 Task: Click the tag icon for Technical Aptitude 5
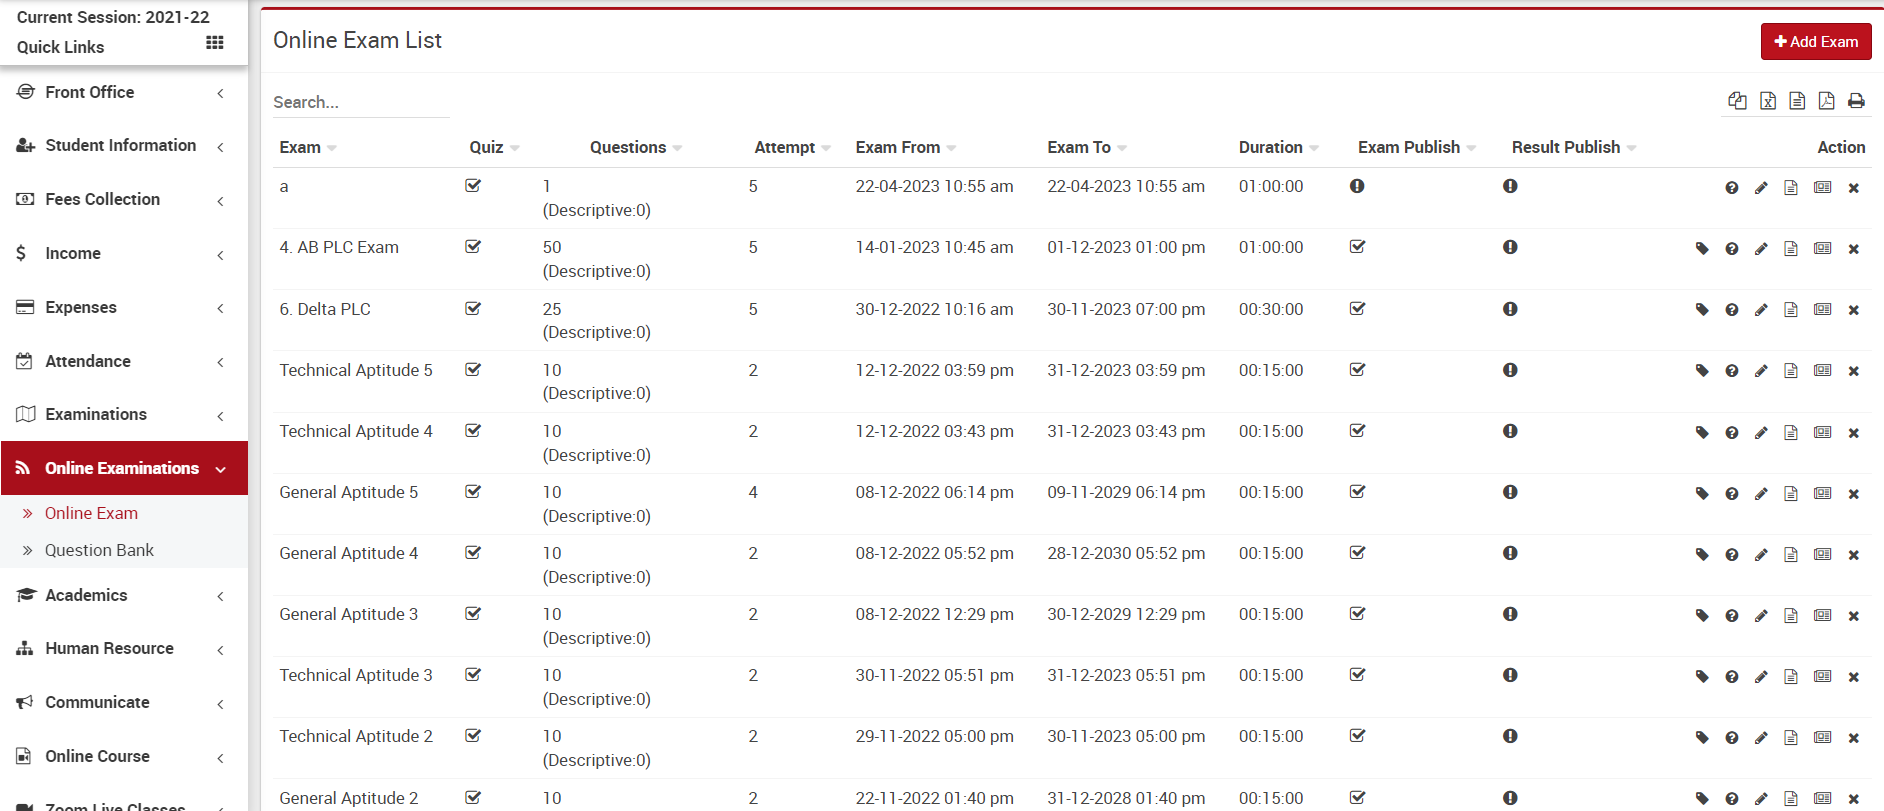pos(1702,371)
